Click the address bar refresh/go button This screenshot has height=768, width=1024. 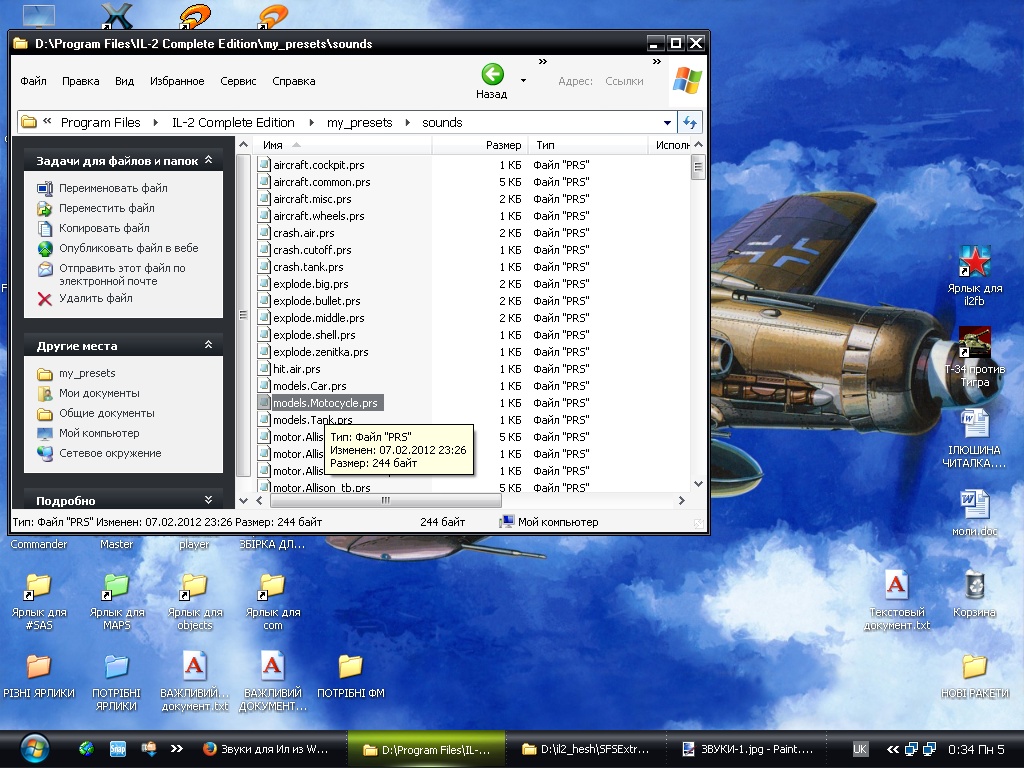click(690, 122)
